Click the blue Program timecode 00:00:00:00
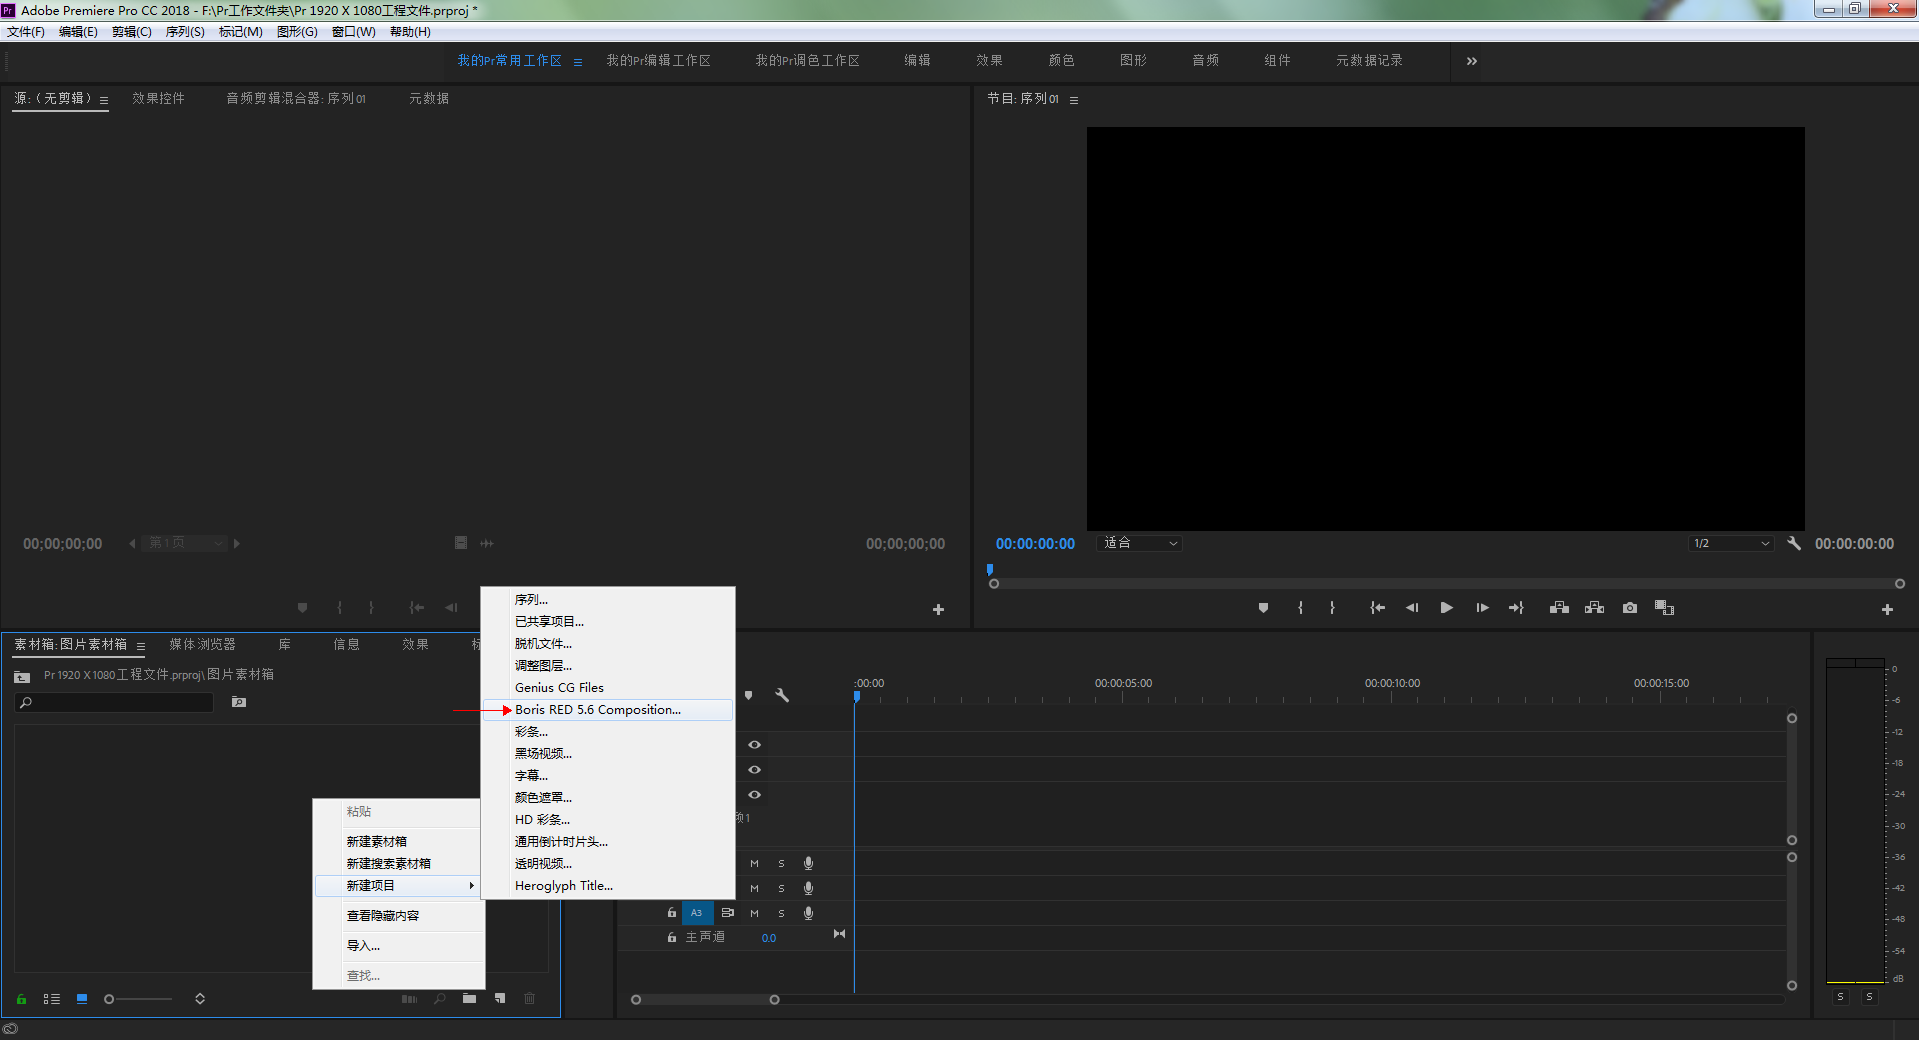 (x=1035, y=544)
